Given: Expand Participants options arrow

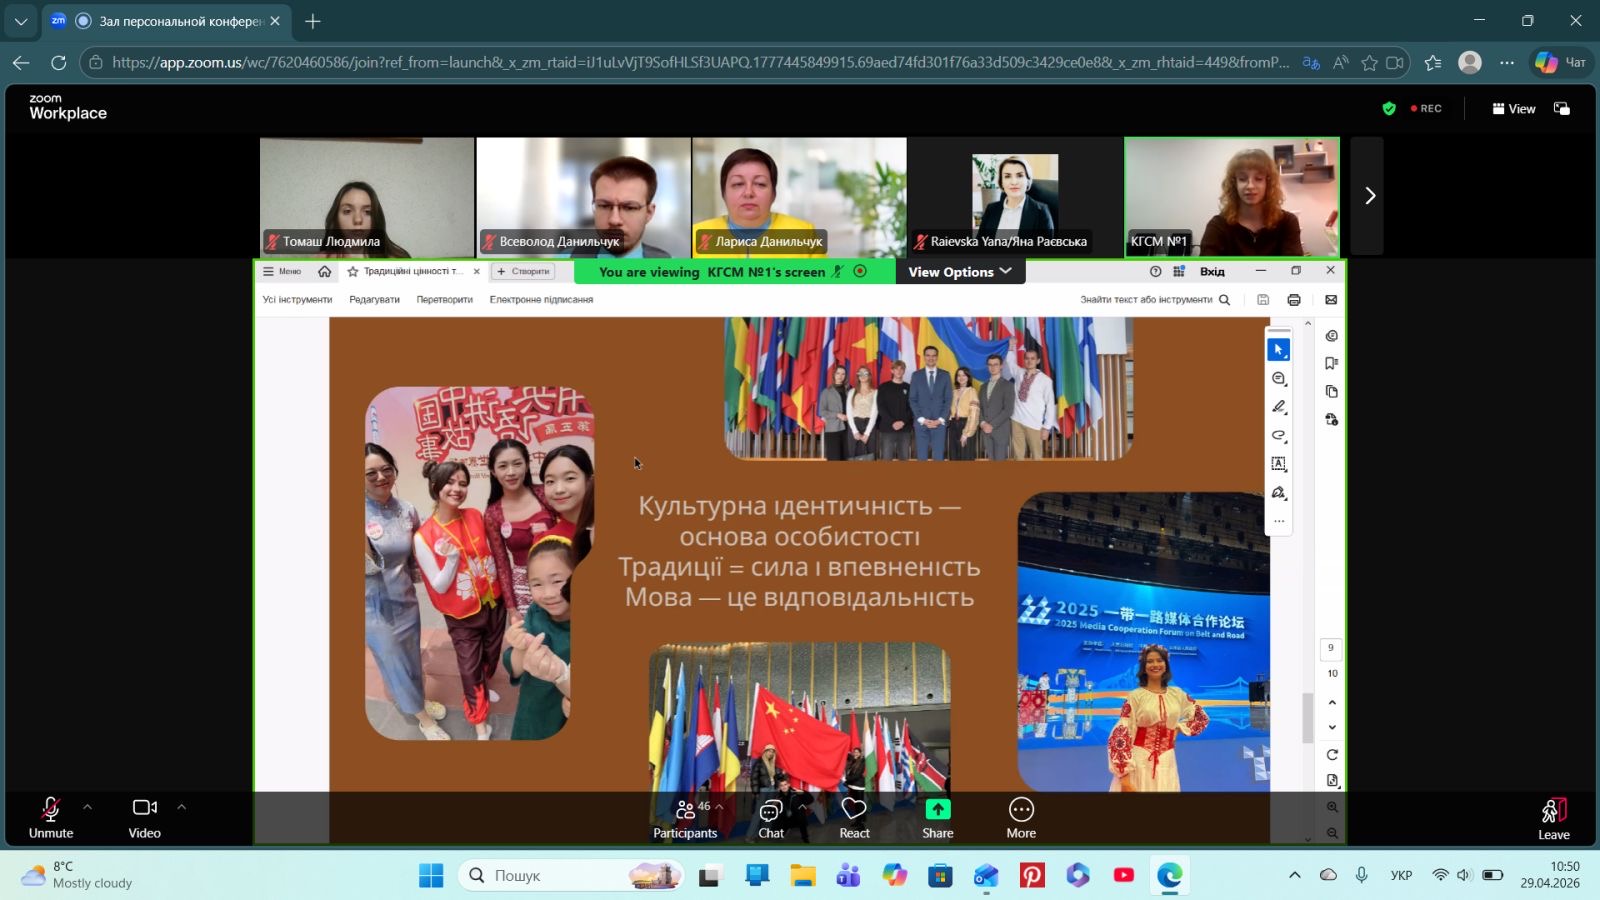Looking at the screenshot, I should (719, 806).
